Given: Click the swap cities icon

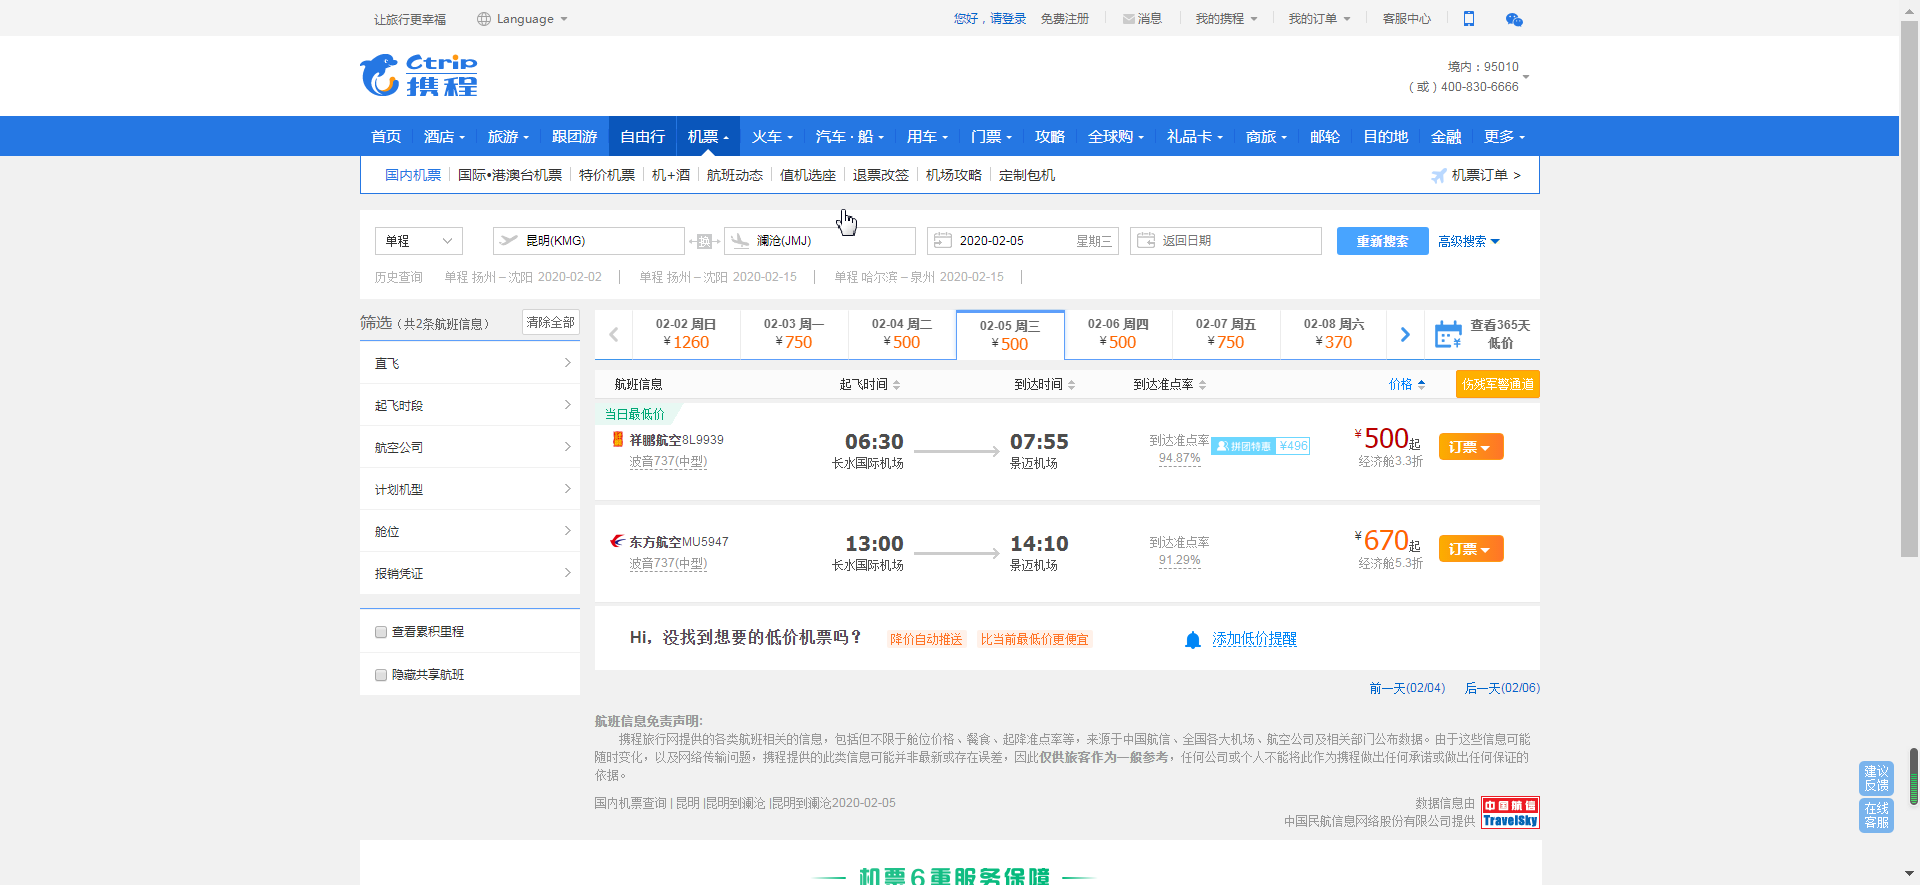Looking at the screenshot, I should click(704, 241).
